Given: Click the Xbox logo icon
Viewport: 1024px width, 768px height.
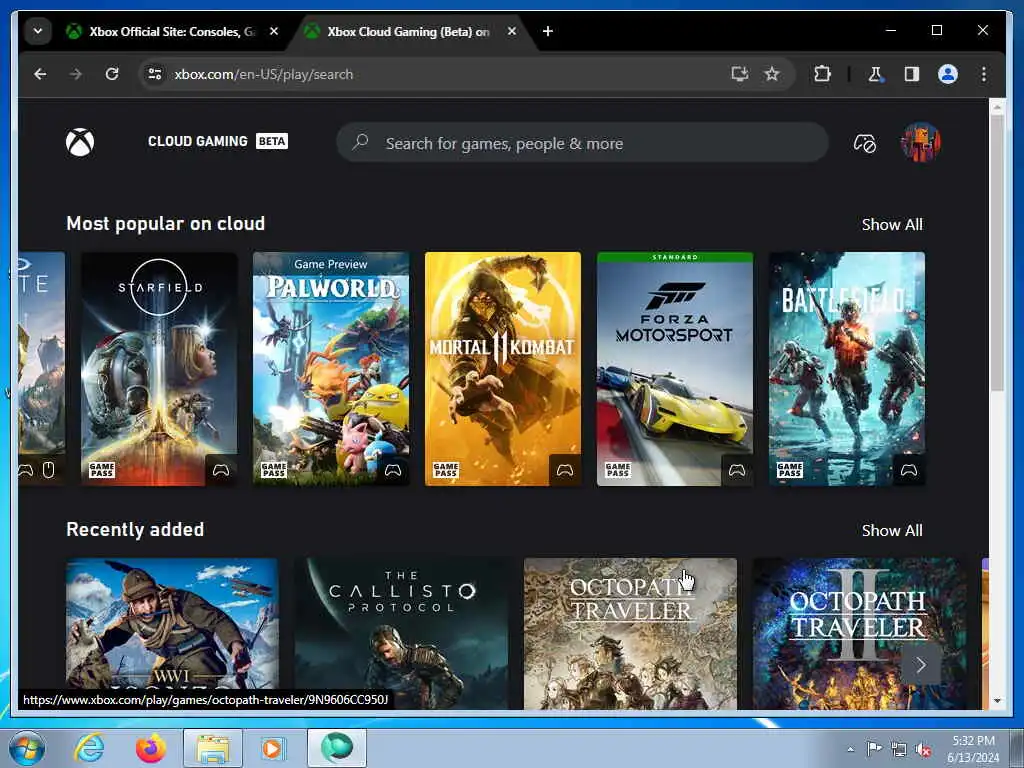Looking at the screenshot, I should [80, 142].
